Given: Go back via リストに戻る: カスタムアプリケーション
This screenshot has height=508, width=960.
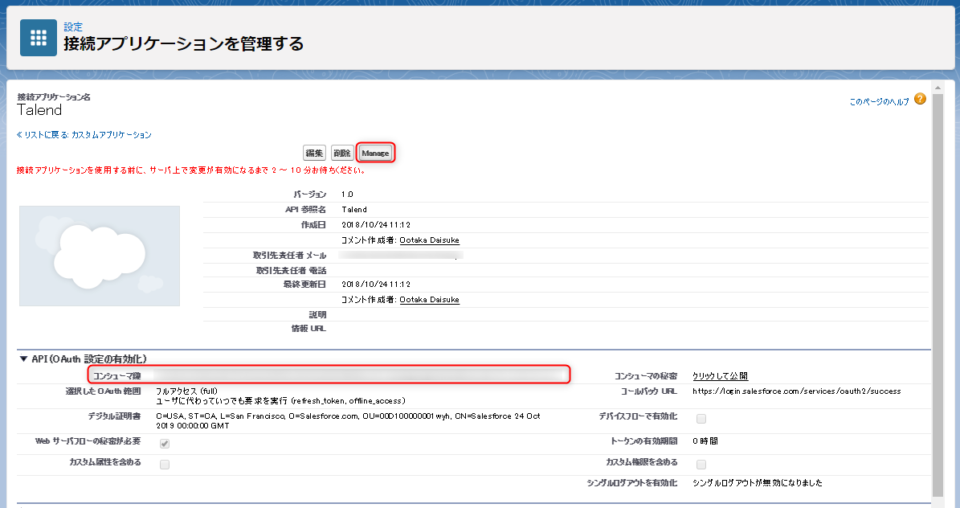Looking at the screenshot, I should [84, 134].
